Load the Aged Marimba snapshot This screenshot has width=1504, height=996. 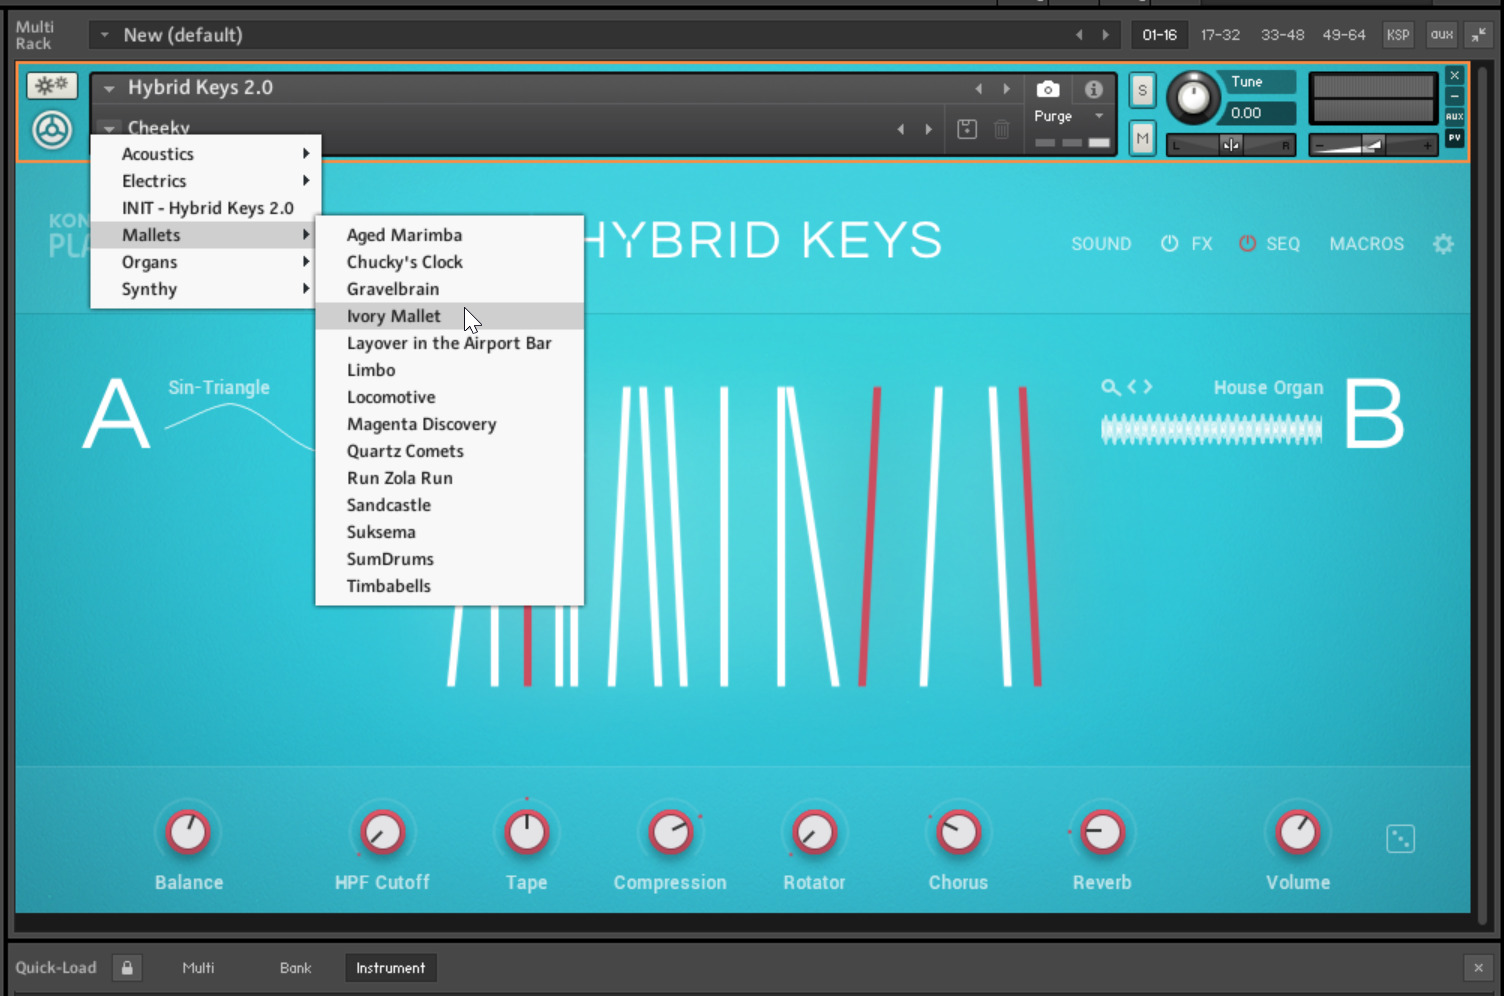tap(449, 235)
